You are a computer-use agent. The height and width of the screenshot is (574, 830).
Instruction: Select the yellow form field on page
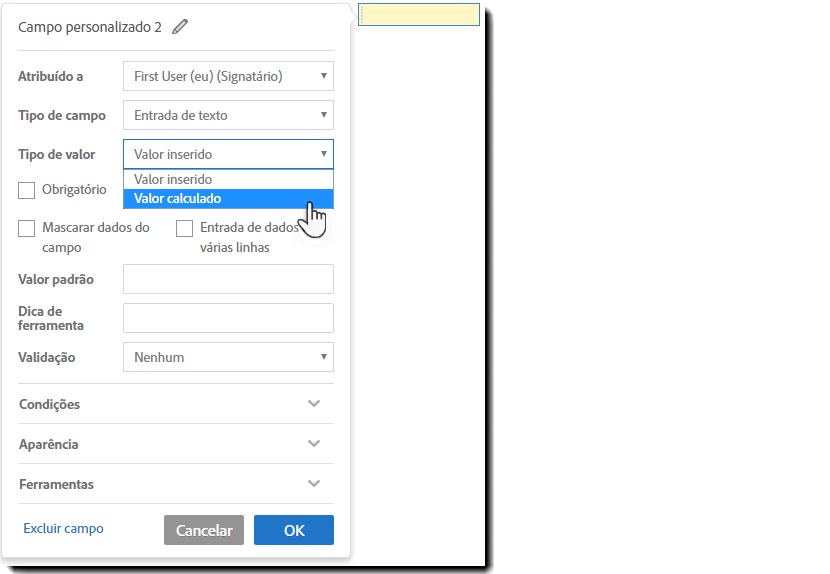(x=419, y=15)
